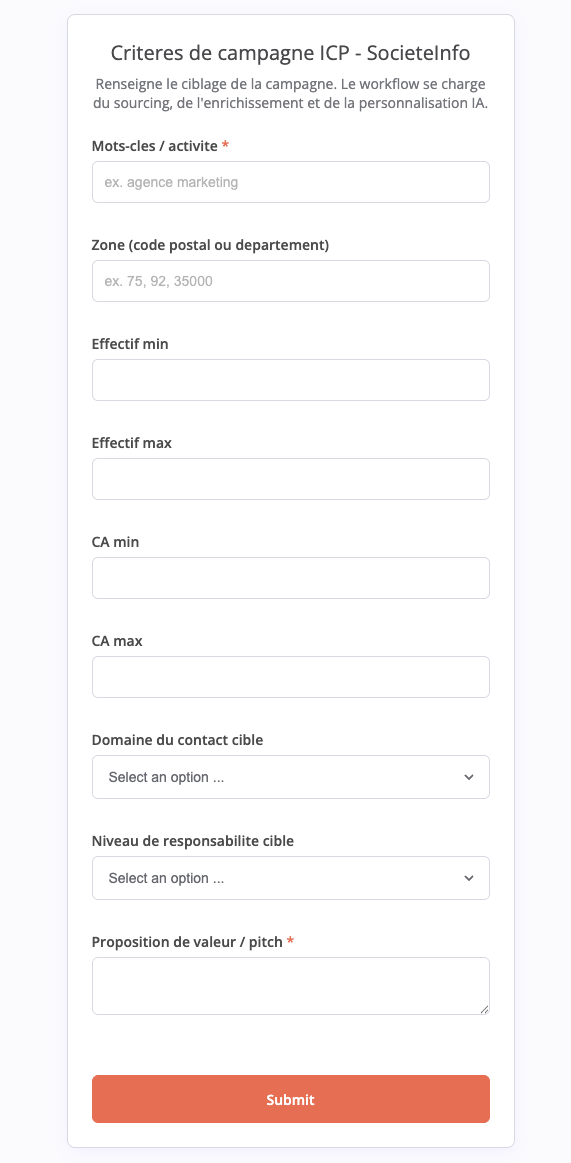Open the Niveau de responsabilite cible dropdown
This screenshot has width=571, height=1163.
point(291,878)
